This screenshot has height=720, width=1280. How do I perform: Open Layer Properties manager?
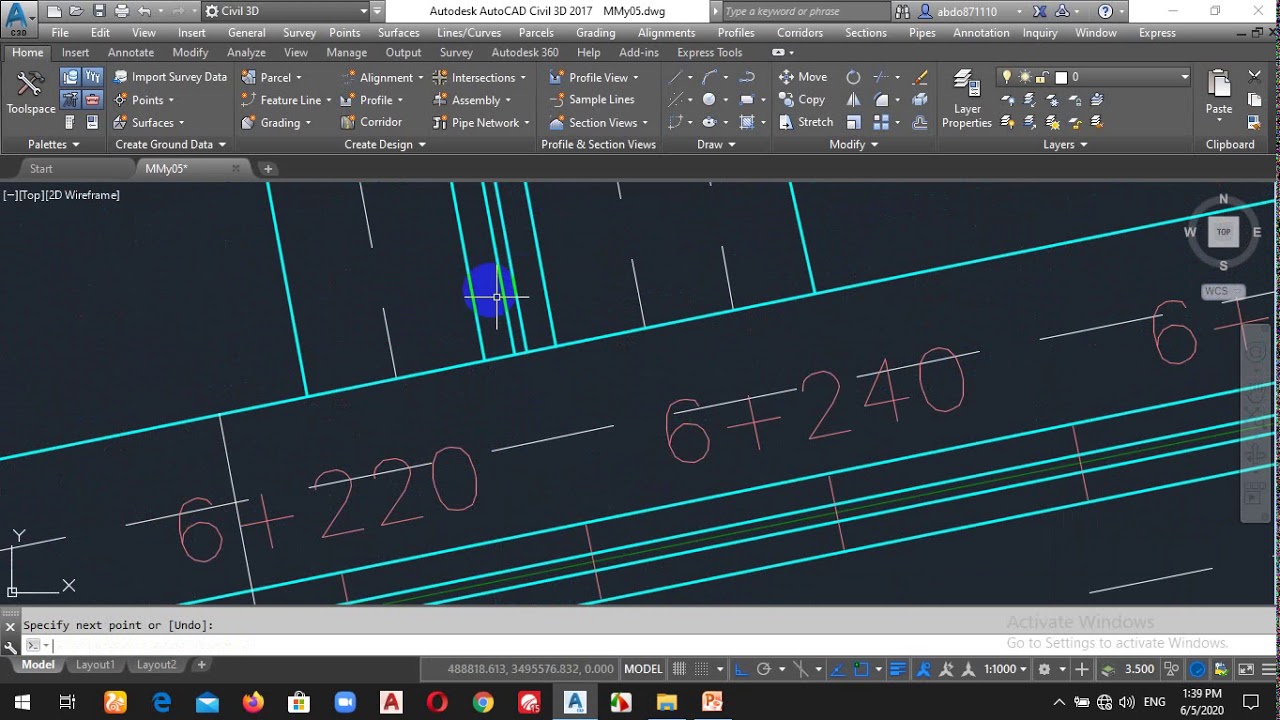(x=967, y=99)
